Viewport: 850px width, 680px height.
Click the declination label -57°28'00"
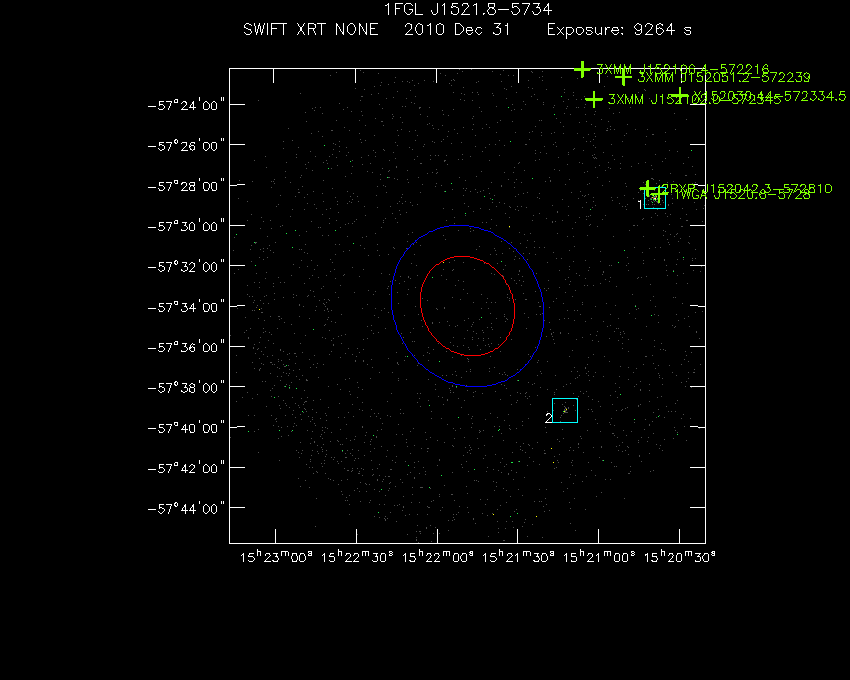(186, 187)
